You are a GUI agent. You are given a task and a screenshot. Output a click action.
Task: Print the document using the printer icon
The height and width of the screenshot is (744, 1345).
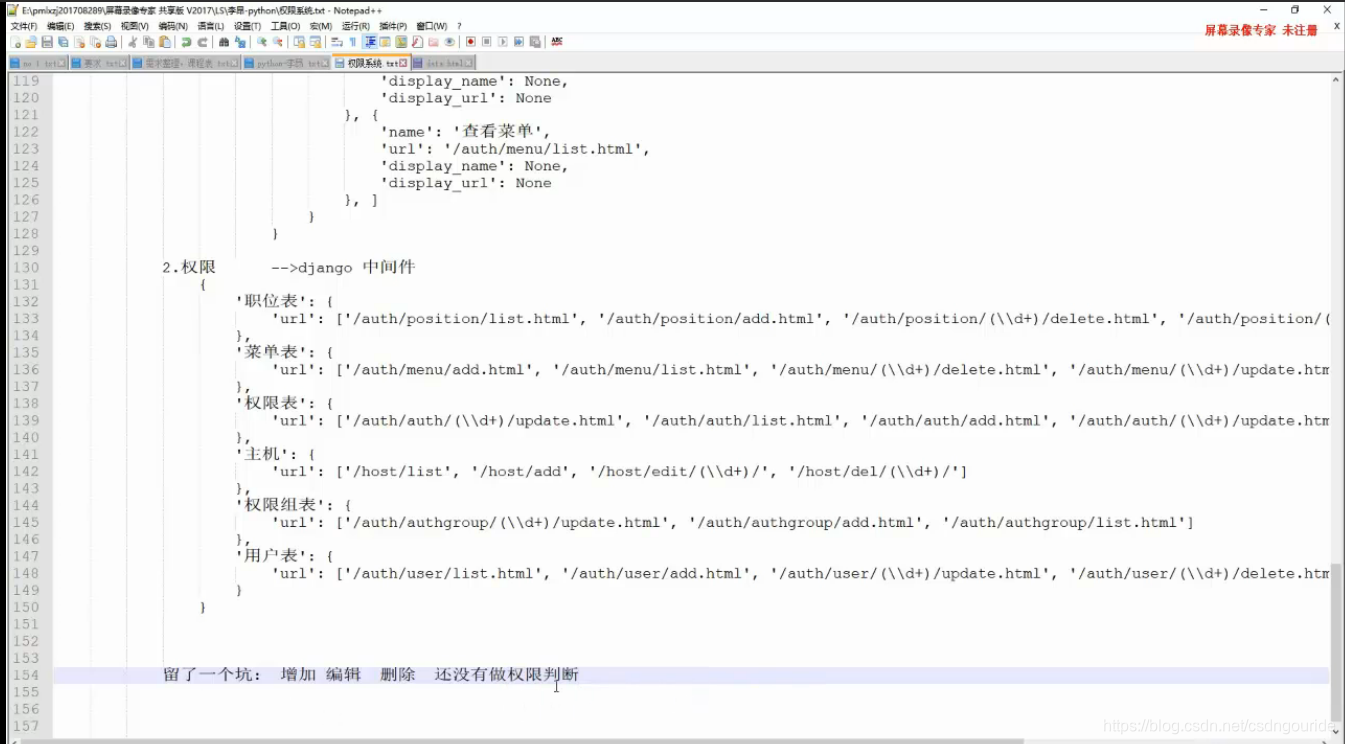point(111,42)
